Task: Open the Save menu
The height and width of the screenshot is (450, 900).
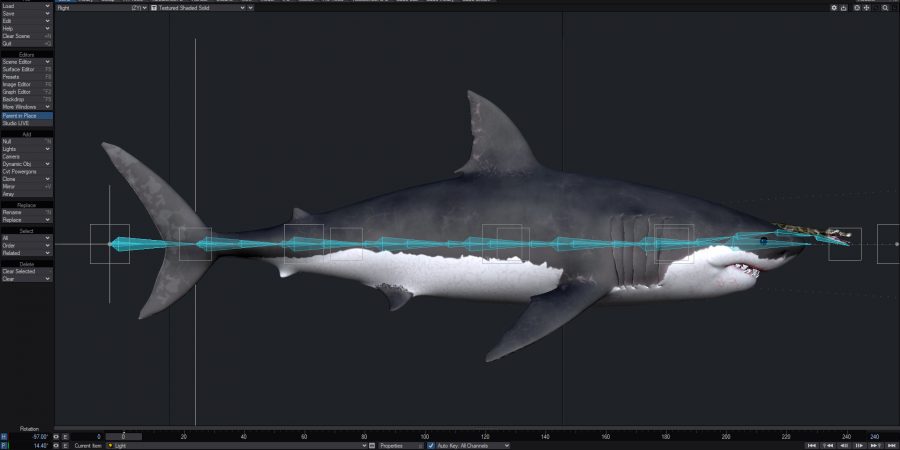Action: pyautogui.click(x=26, y=13)
